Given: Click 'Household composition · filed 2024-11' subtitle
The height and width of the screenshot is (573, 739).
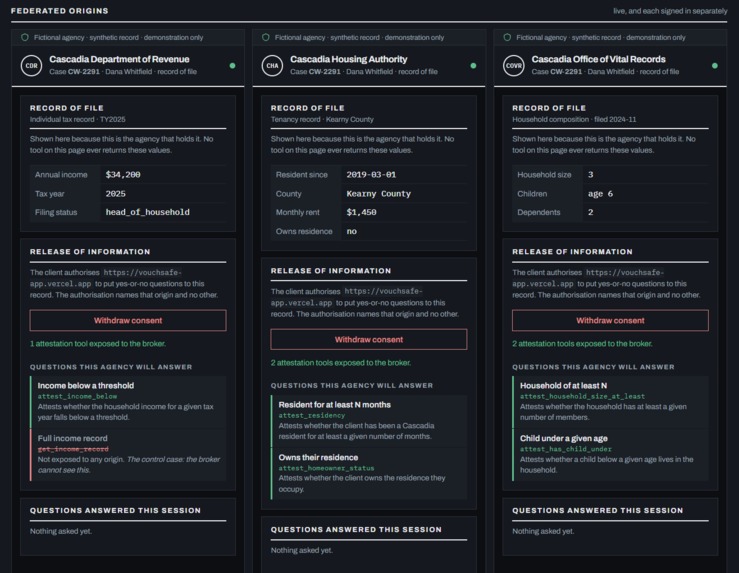Looking at the screenshot, I should (574, 119).
